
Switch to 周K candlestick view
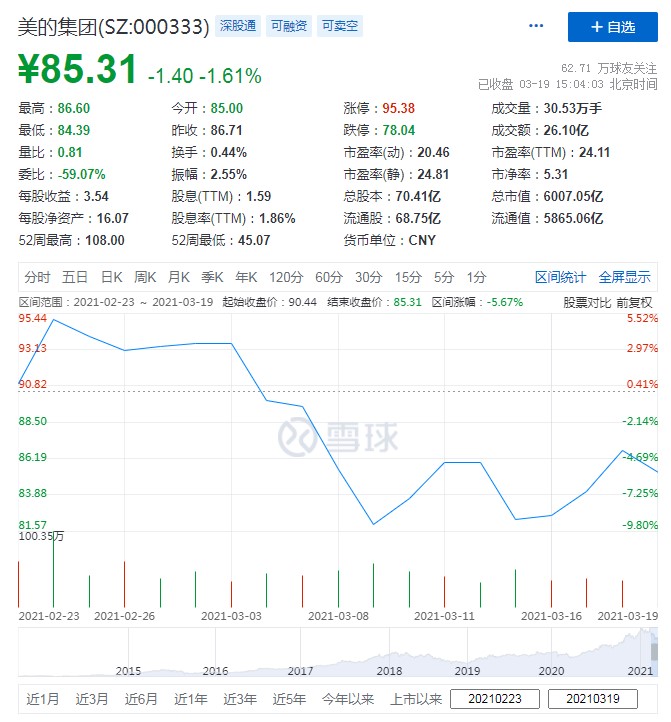(145, 277)
